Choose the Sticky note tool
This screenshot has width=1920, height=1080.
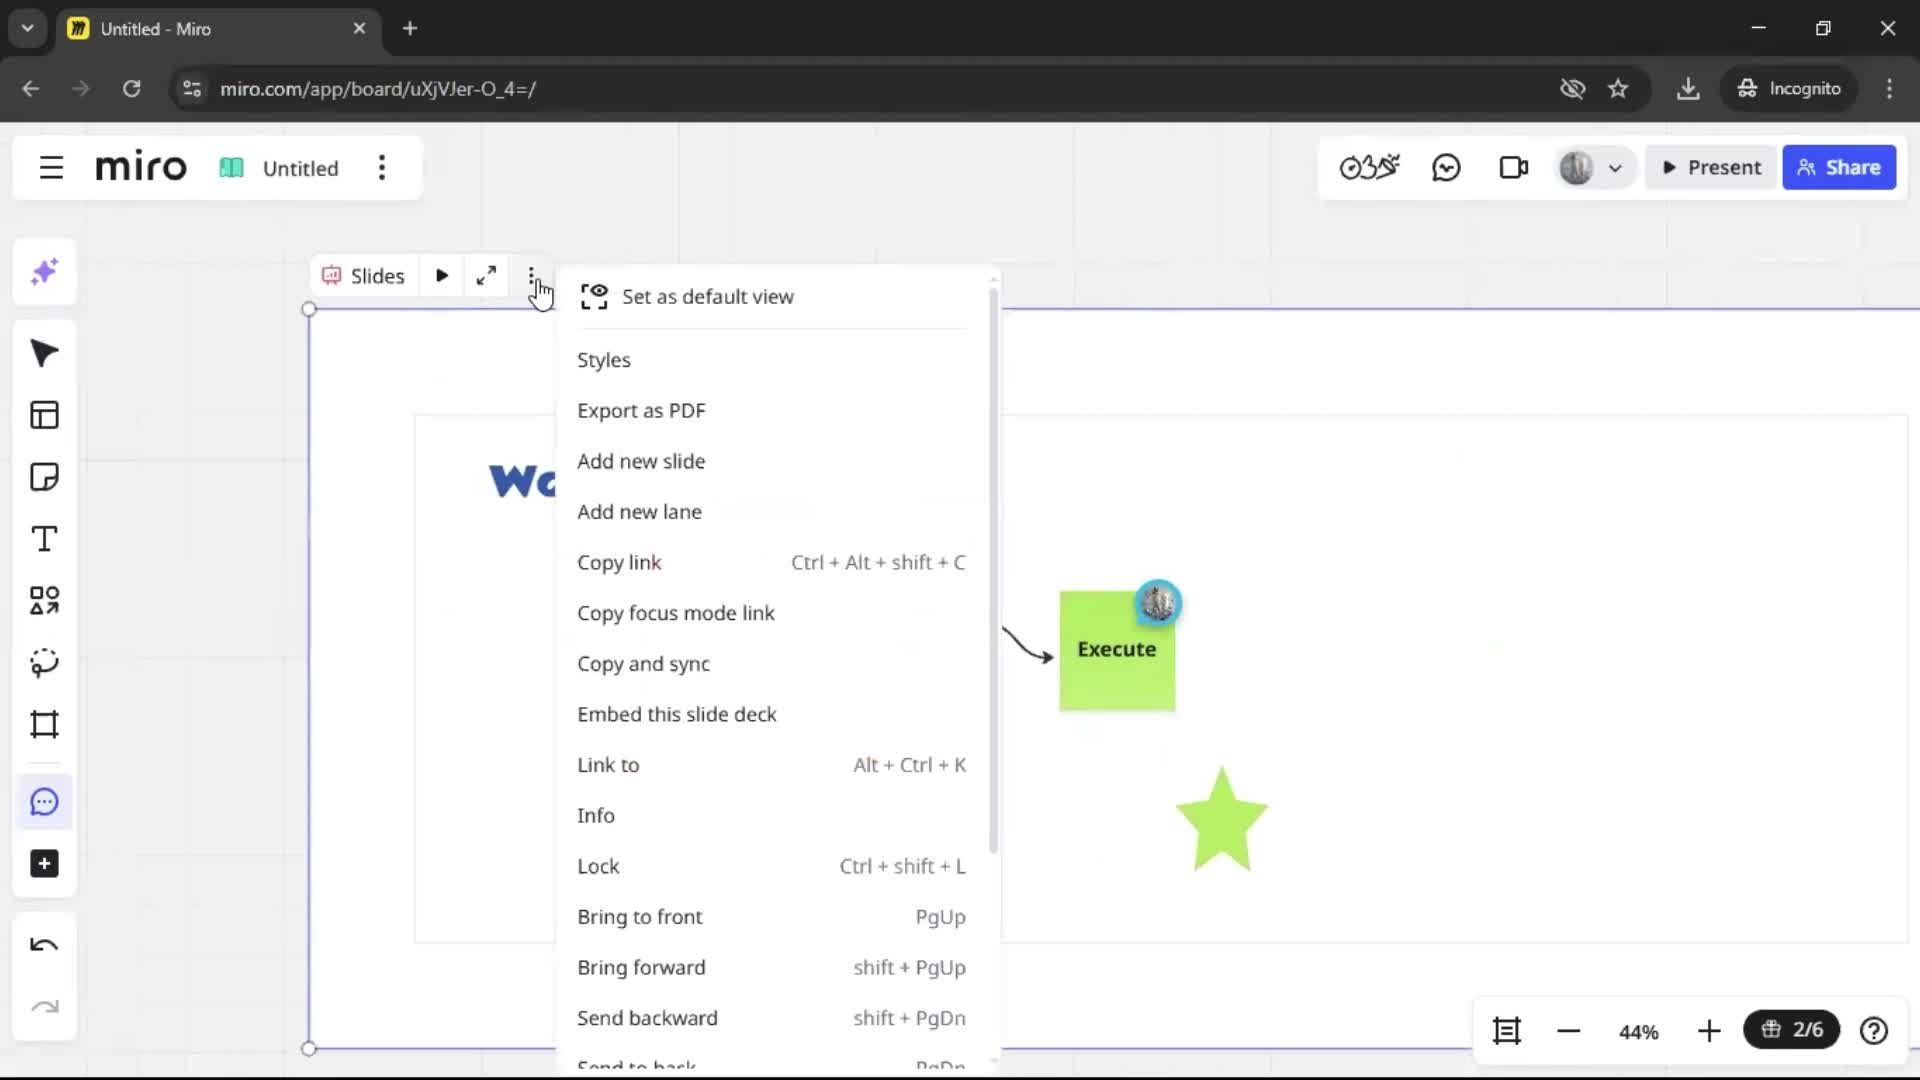(x=44, y=477)
